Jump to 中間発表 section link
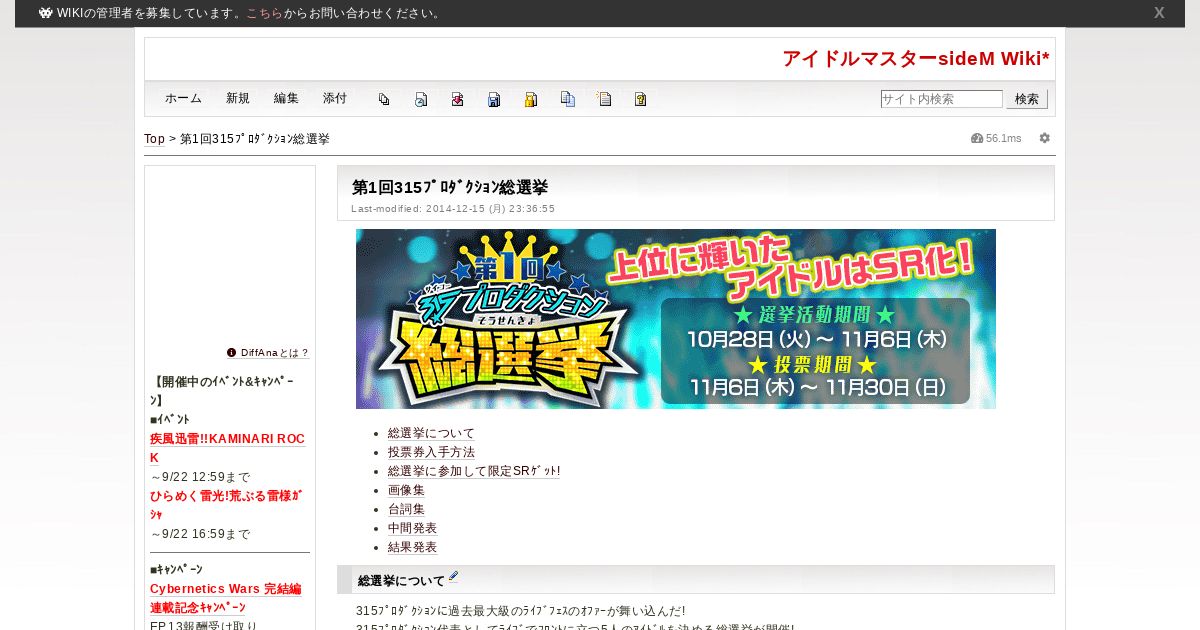This screenshot has height=630, width=1200. [412, 528]
